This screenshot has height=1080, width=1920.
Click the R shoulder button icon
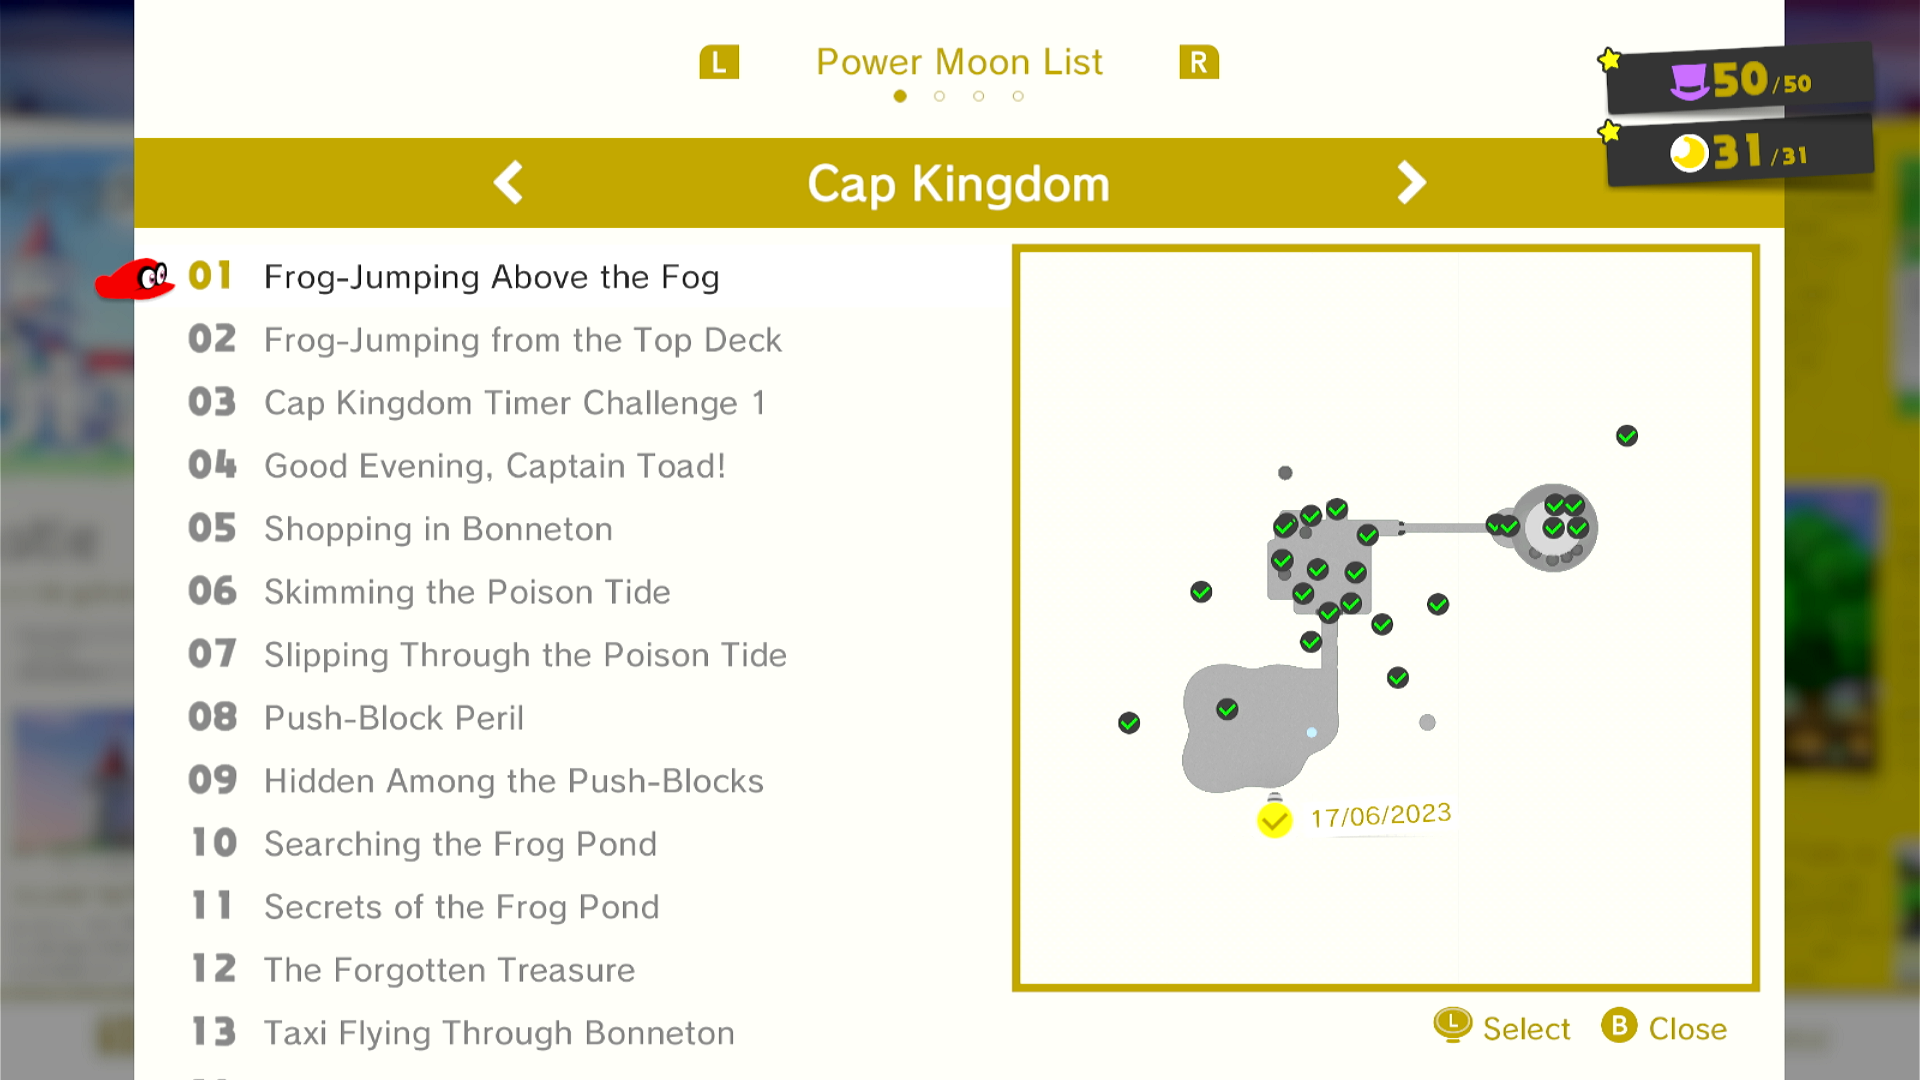1199,62
